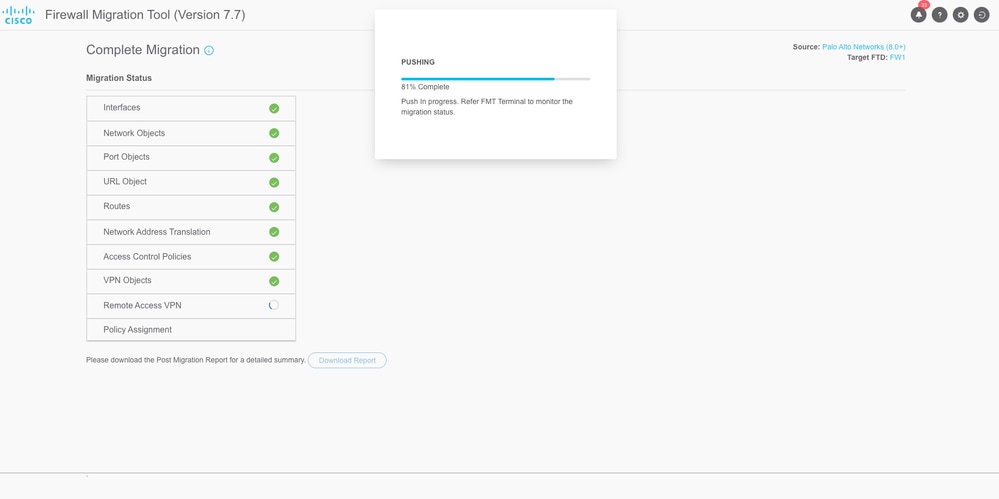Select the Port Objects row
Viewport: 999px width, 499px height.
(191, 157)
